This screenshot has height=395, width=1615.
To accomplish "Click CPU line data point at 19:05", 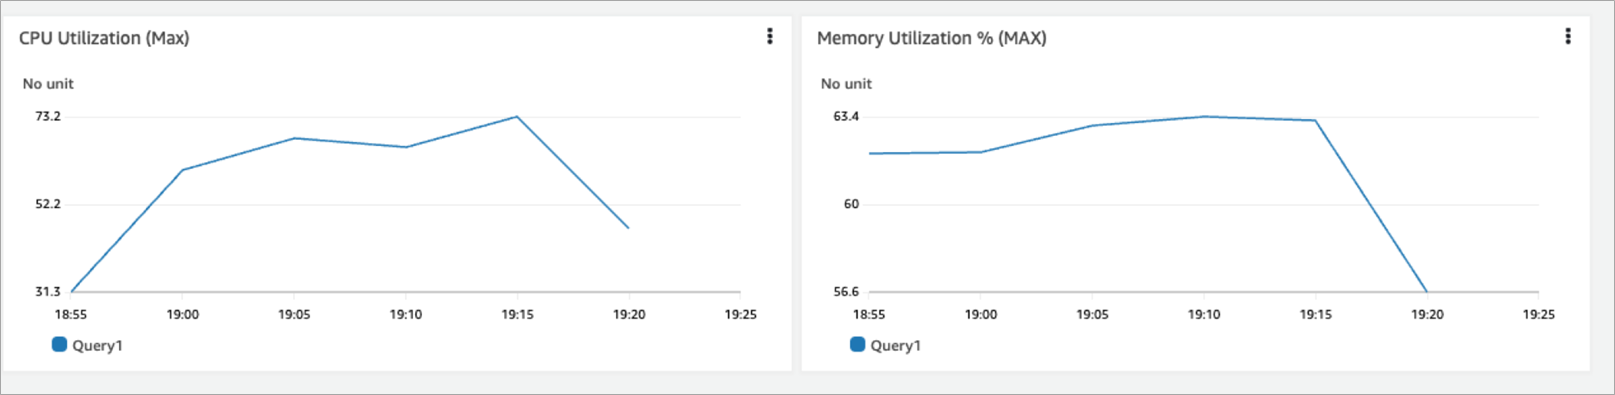I will pyautogui.click(x=294, y=138).
